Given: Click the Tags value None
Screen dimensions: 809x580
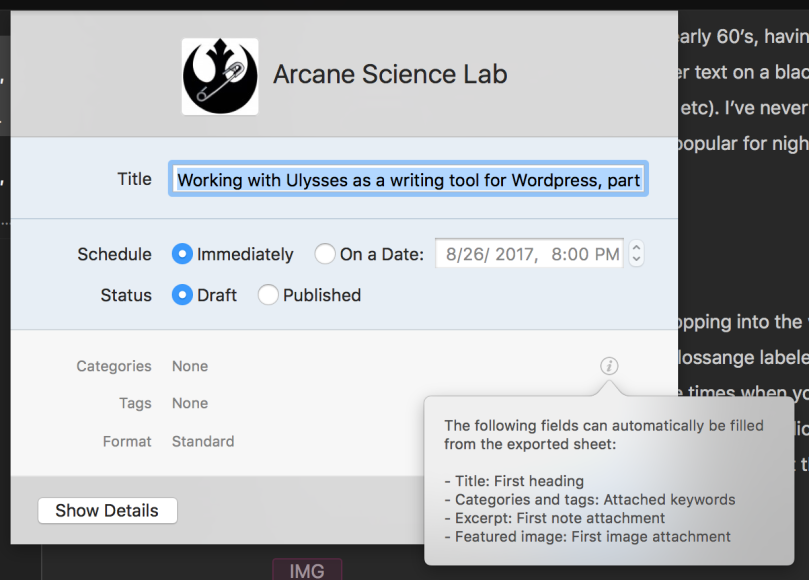Looking at the screenshot, I should pos(190,403).
